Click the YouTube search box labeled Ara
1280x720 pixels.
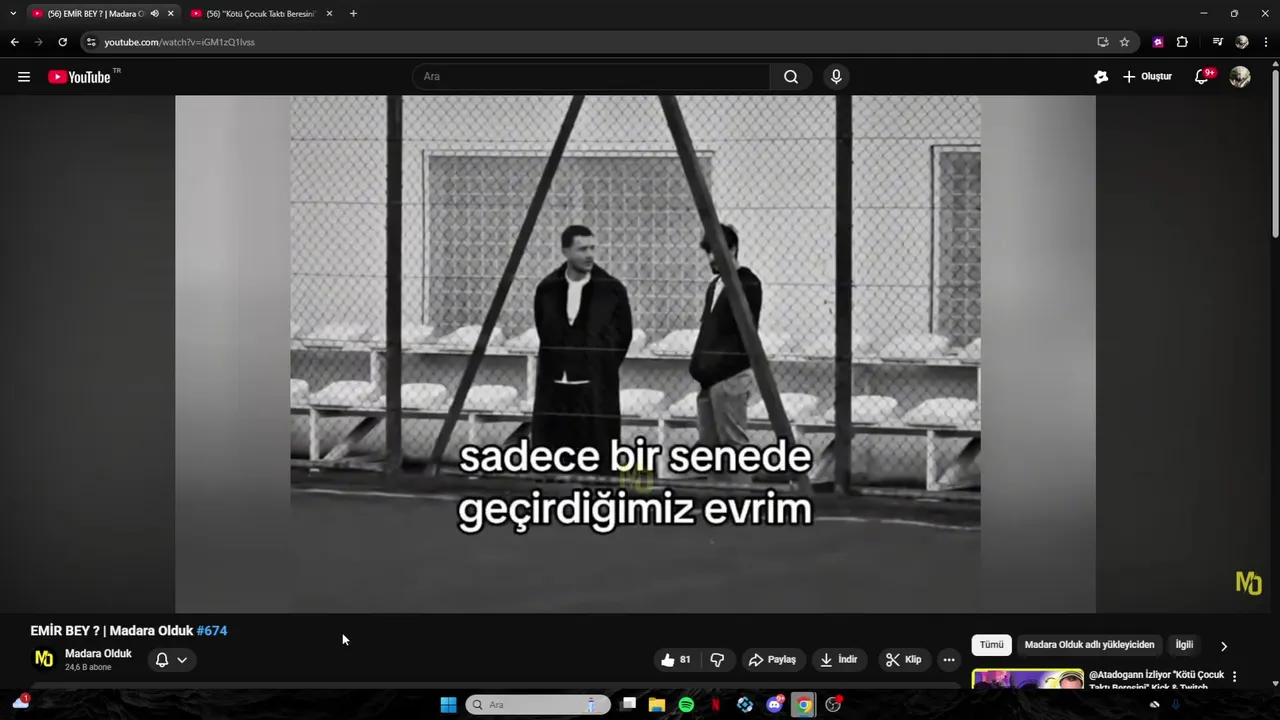pyautogui.click(x=591, y=77)
